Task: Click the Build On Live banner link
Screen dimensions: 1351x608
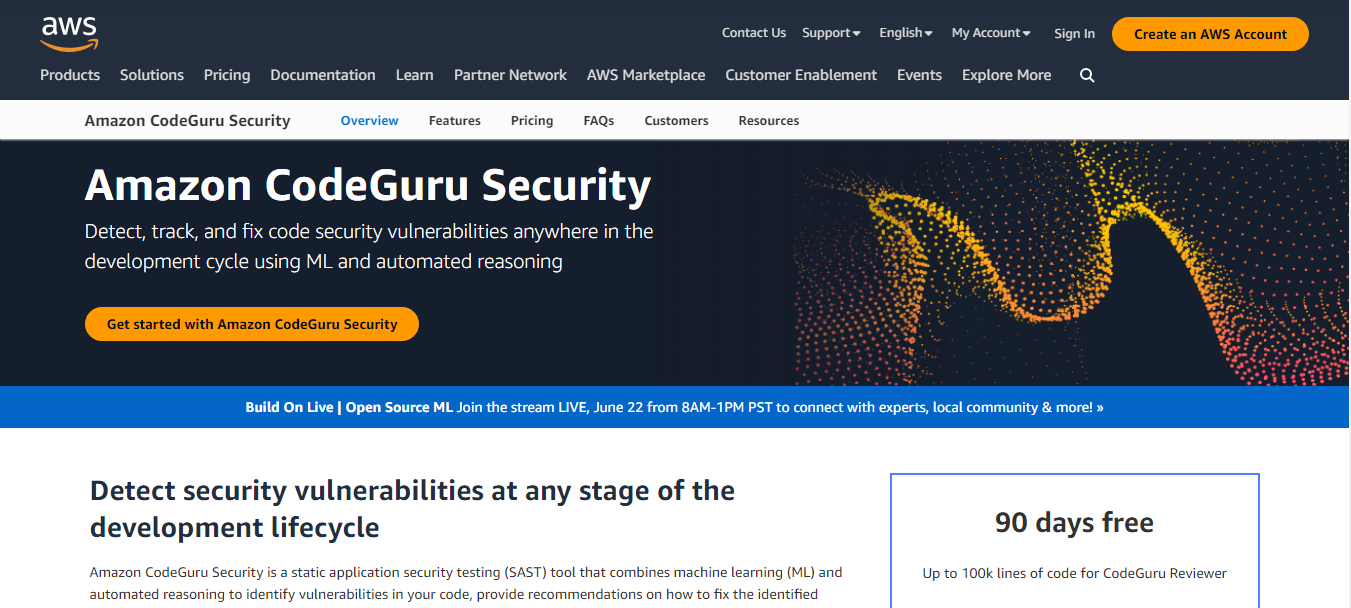Action: coord(674,408)
